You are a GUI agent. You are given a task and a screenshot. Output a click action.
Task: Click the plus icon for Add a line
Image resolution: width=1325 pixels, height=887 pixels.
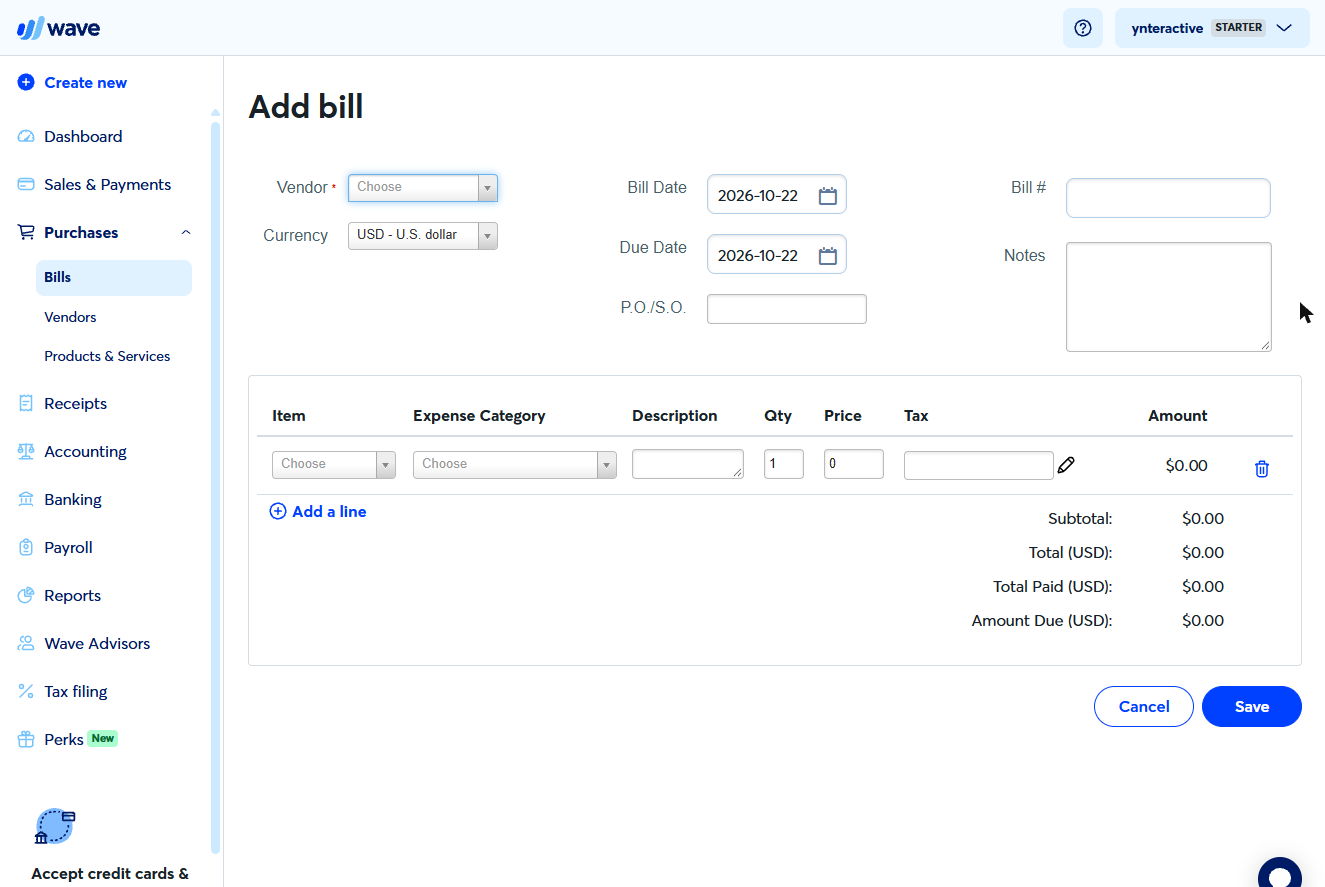point(278,512)
